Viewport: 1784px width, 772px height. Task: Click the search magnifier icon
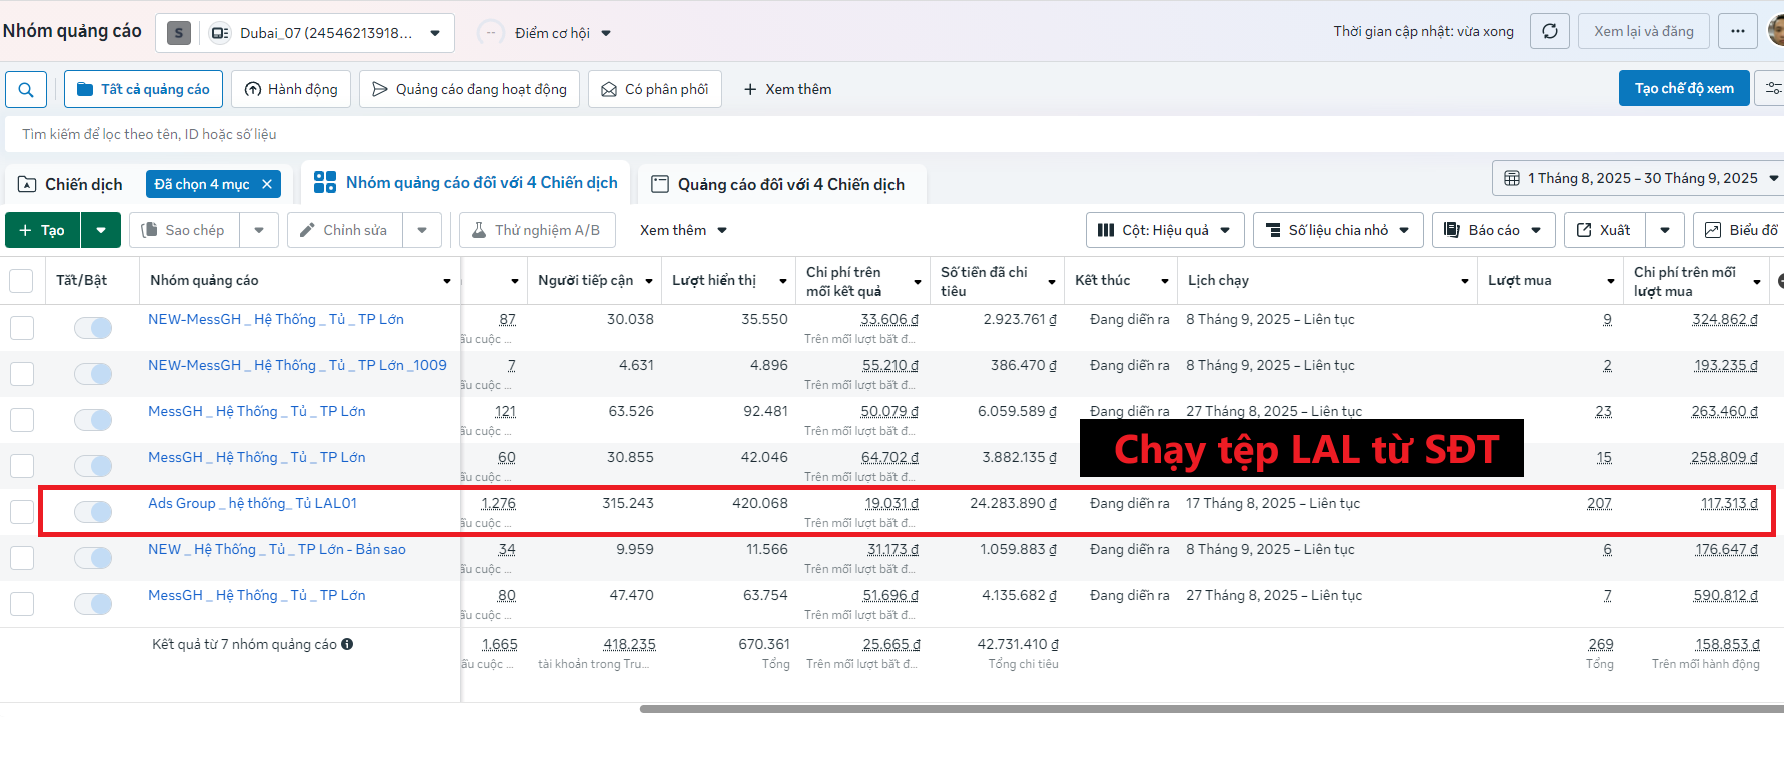tap(26, 89)
